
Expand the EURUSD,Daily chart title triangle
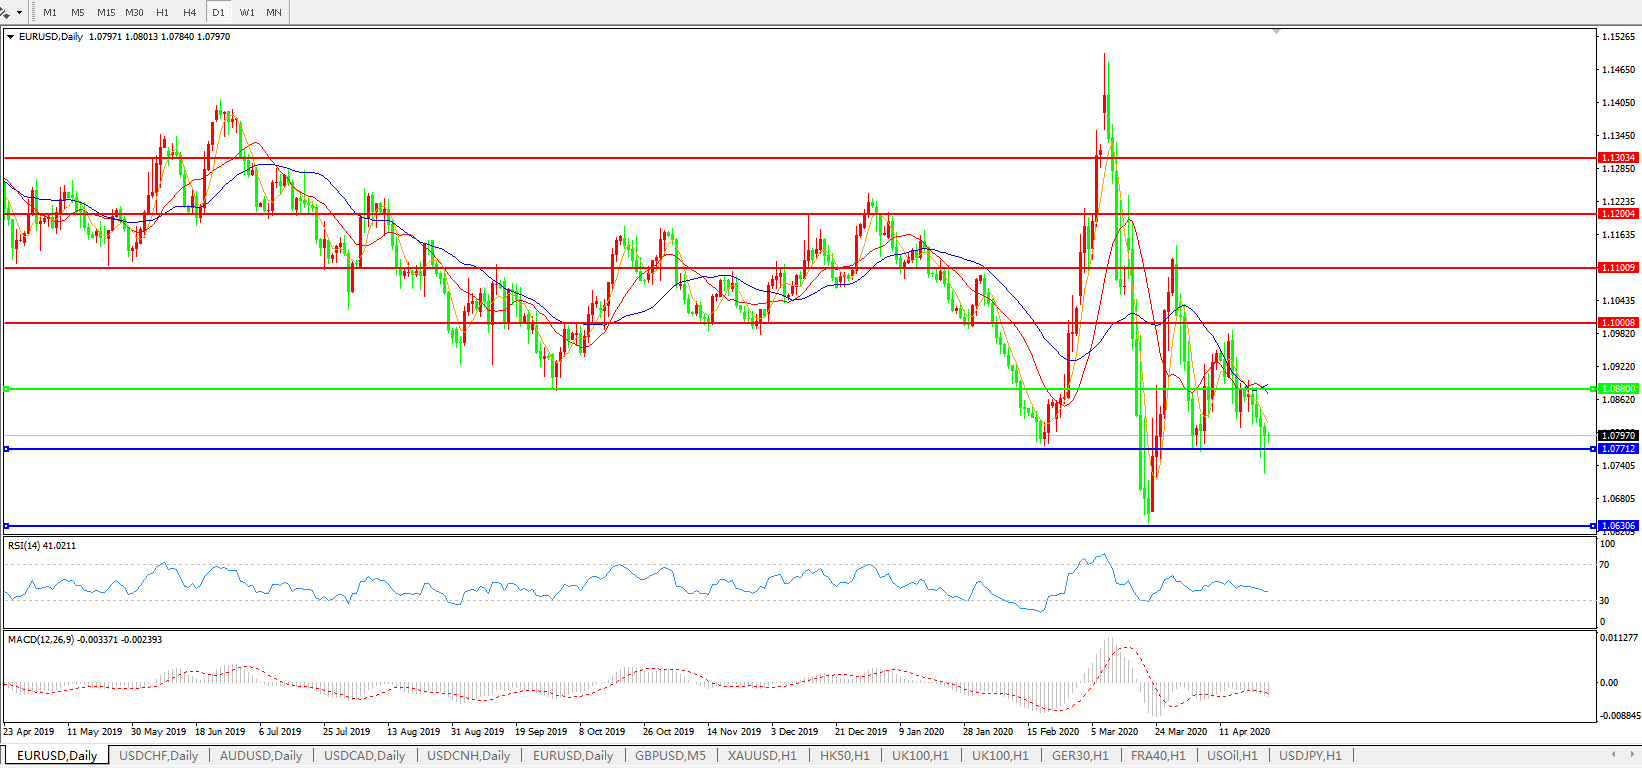pos(11,37)
